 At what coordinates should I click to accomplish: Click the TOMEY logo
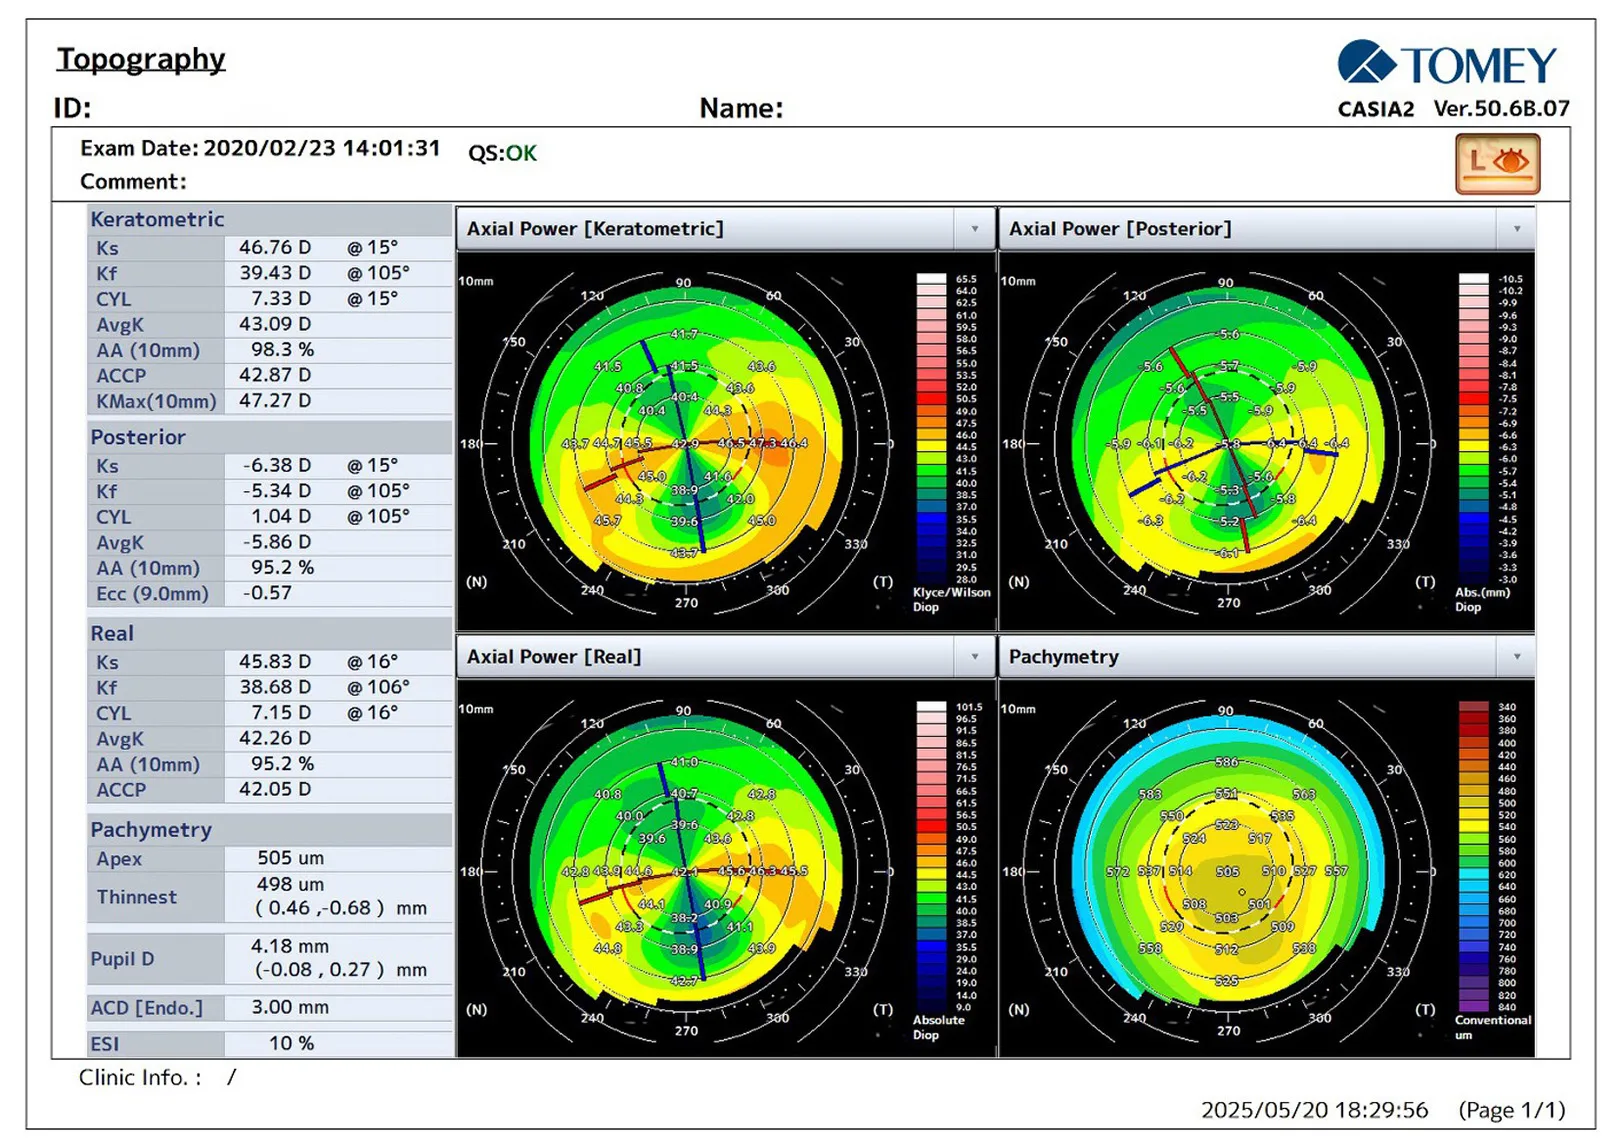point(1447,63)
